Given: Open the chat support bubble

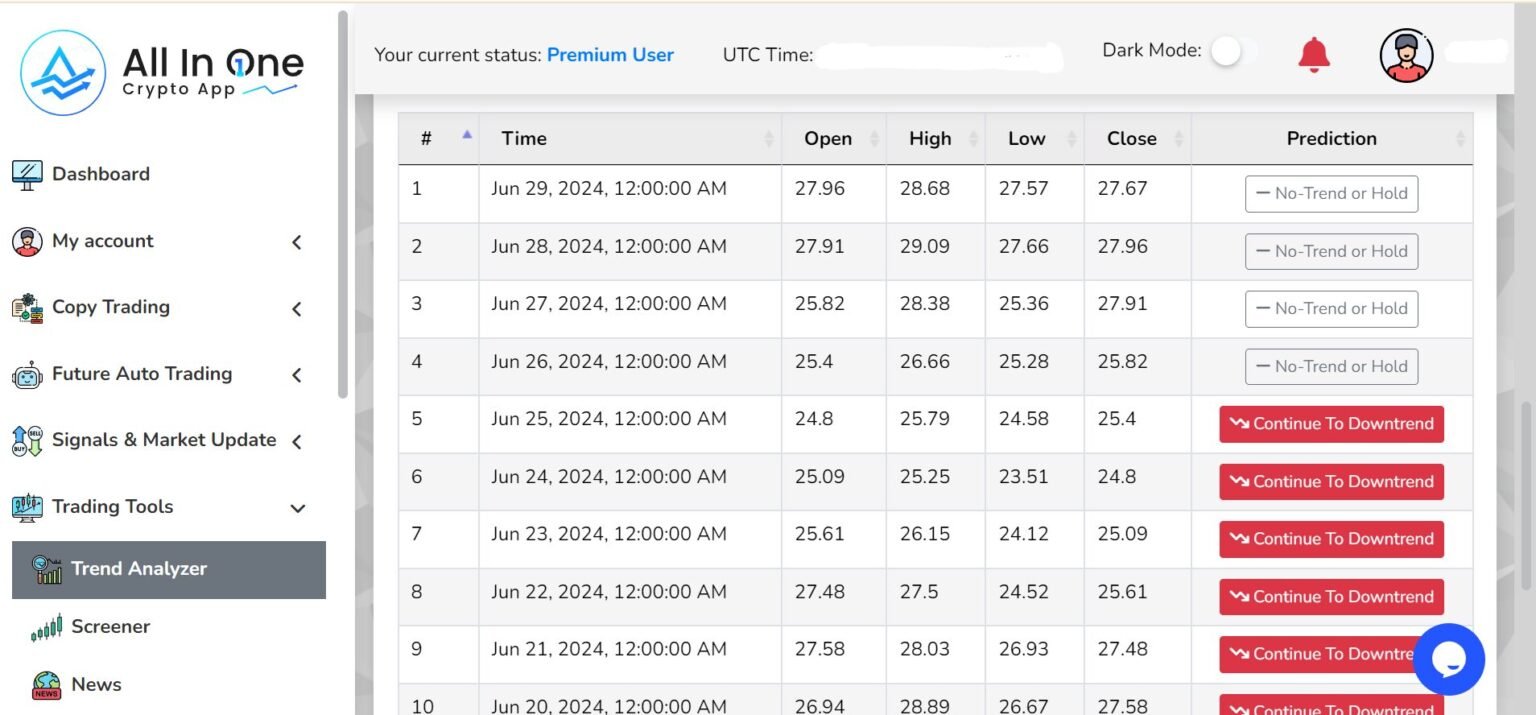Looking at the screenshot, I should coord(1448,659).
